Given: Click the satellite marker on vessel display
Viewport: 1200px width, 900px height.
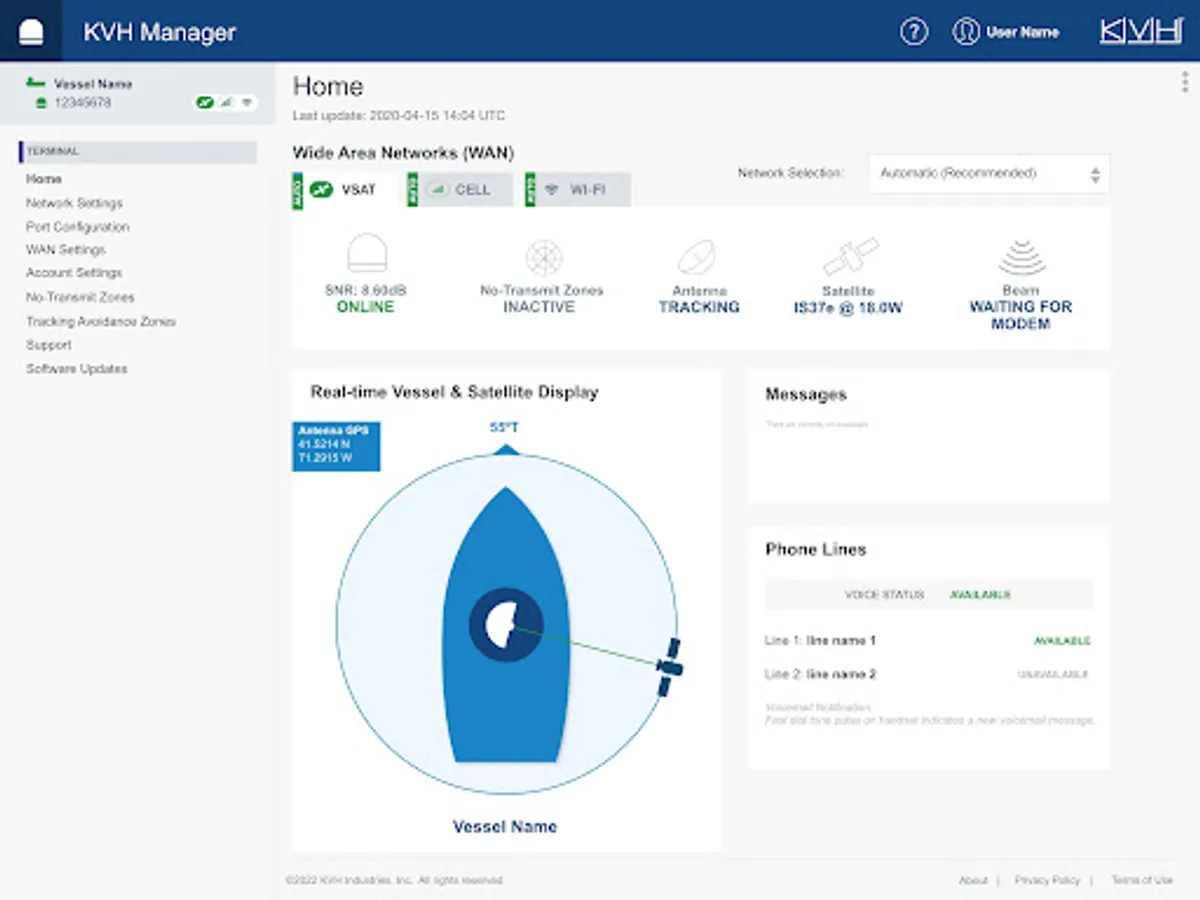Looking at the screenshot, I should [670, 667].
